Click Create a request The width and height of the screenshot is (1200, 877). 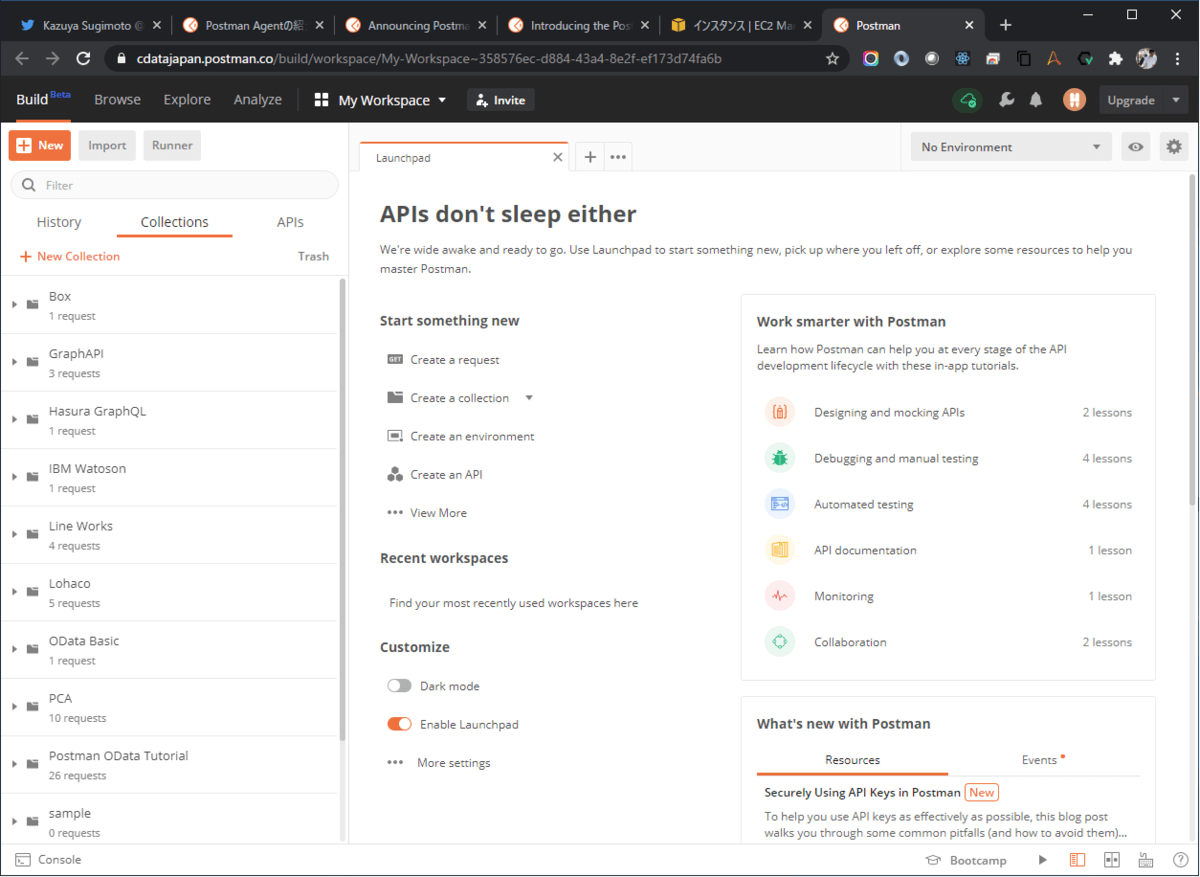443,360
